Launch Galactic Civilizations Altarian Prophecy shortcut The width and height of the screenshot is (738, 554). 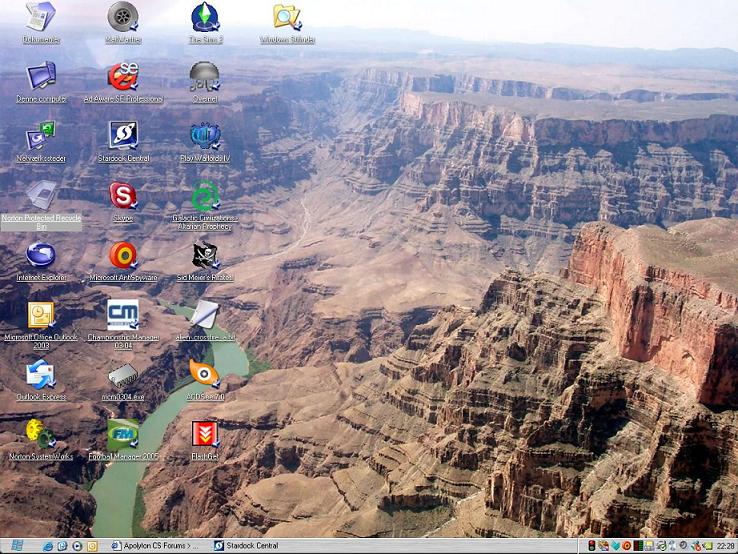pos(205,195)
